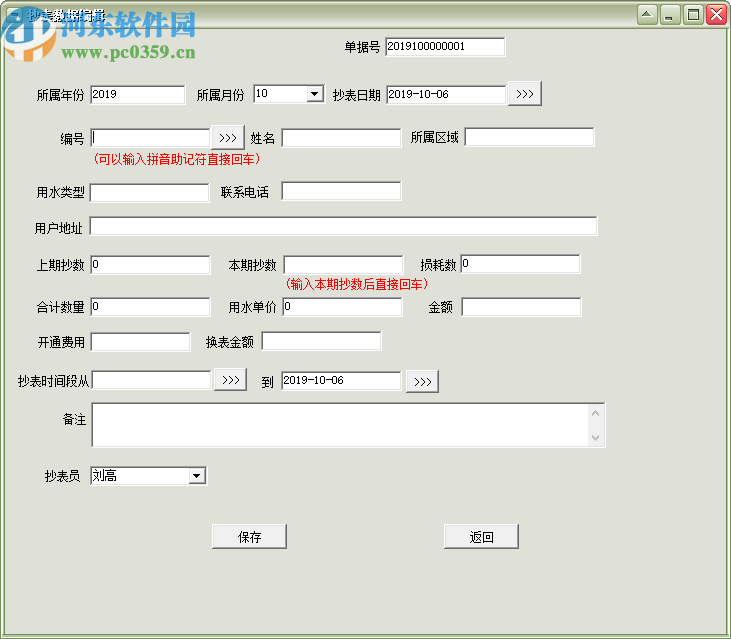Focus the 本期抄数 input field

click(x=344, y=265)
